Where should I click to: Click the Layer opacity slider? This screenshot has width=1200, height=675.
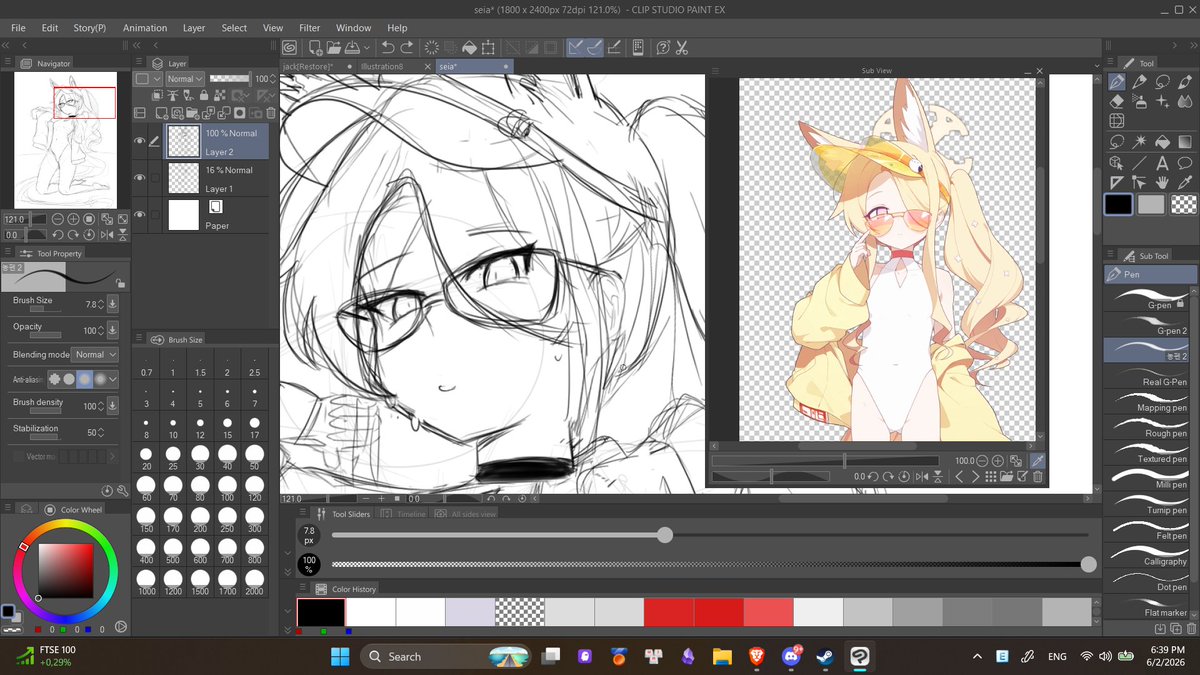click(230, 79)
